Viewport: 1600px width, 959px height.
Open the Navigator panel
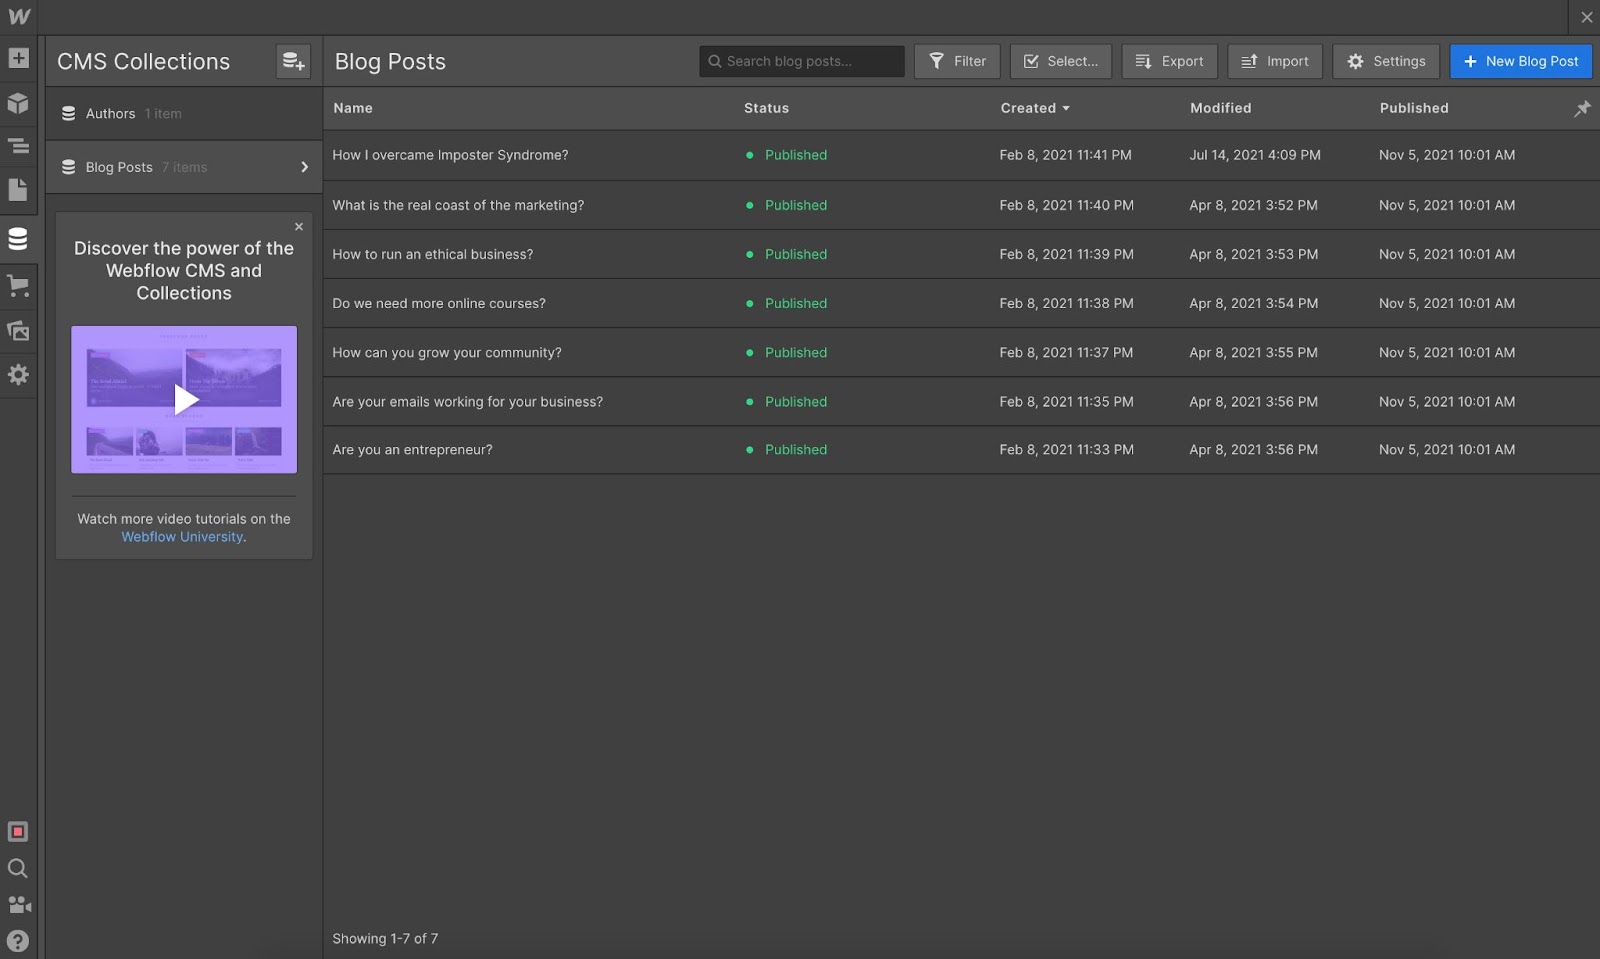coord(18,146)
